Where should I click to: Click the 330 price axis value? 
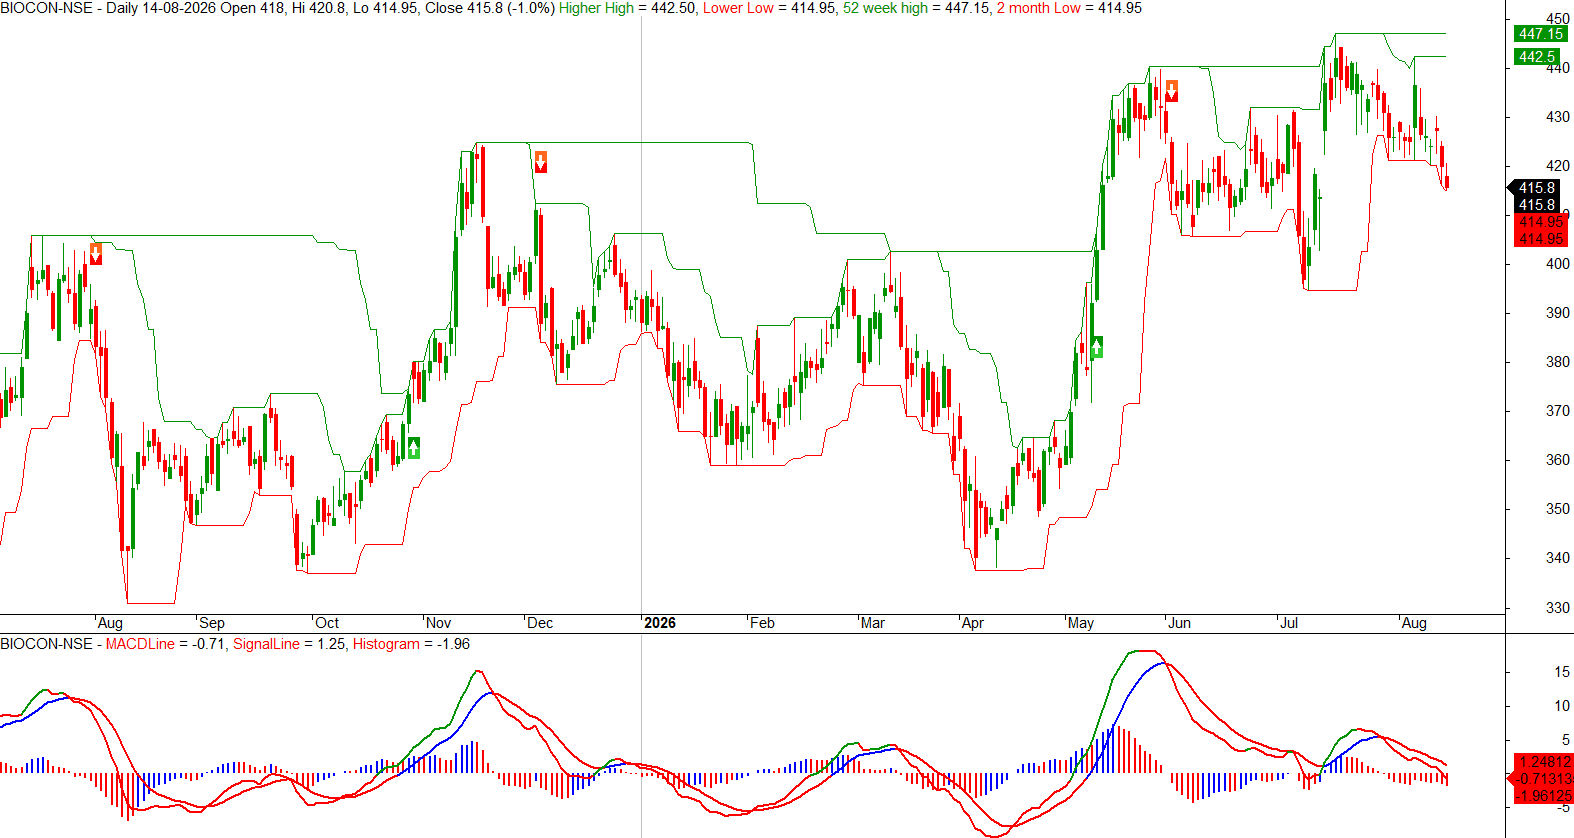click(x=1558, y=607)
